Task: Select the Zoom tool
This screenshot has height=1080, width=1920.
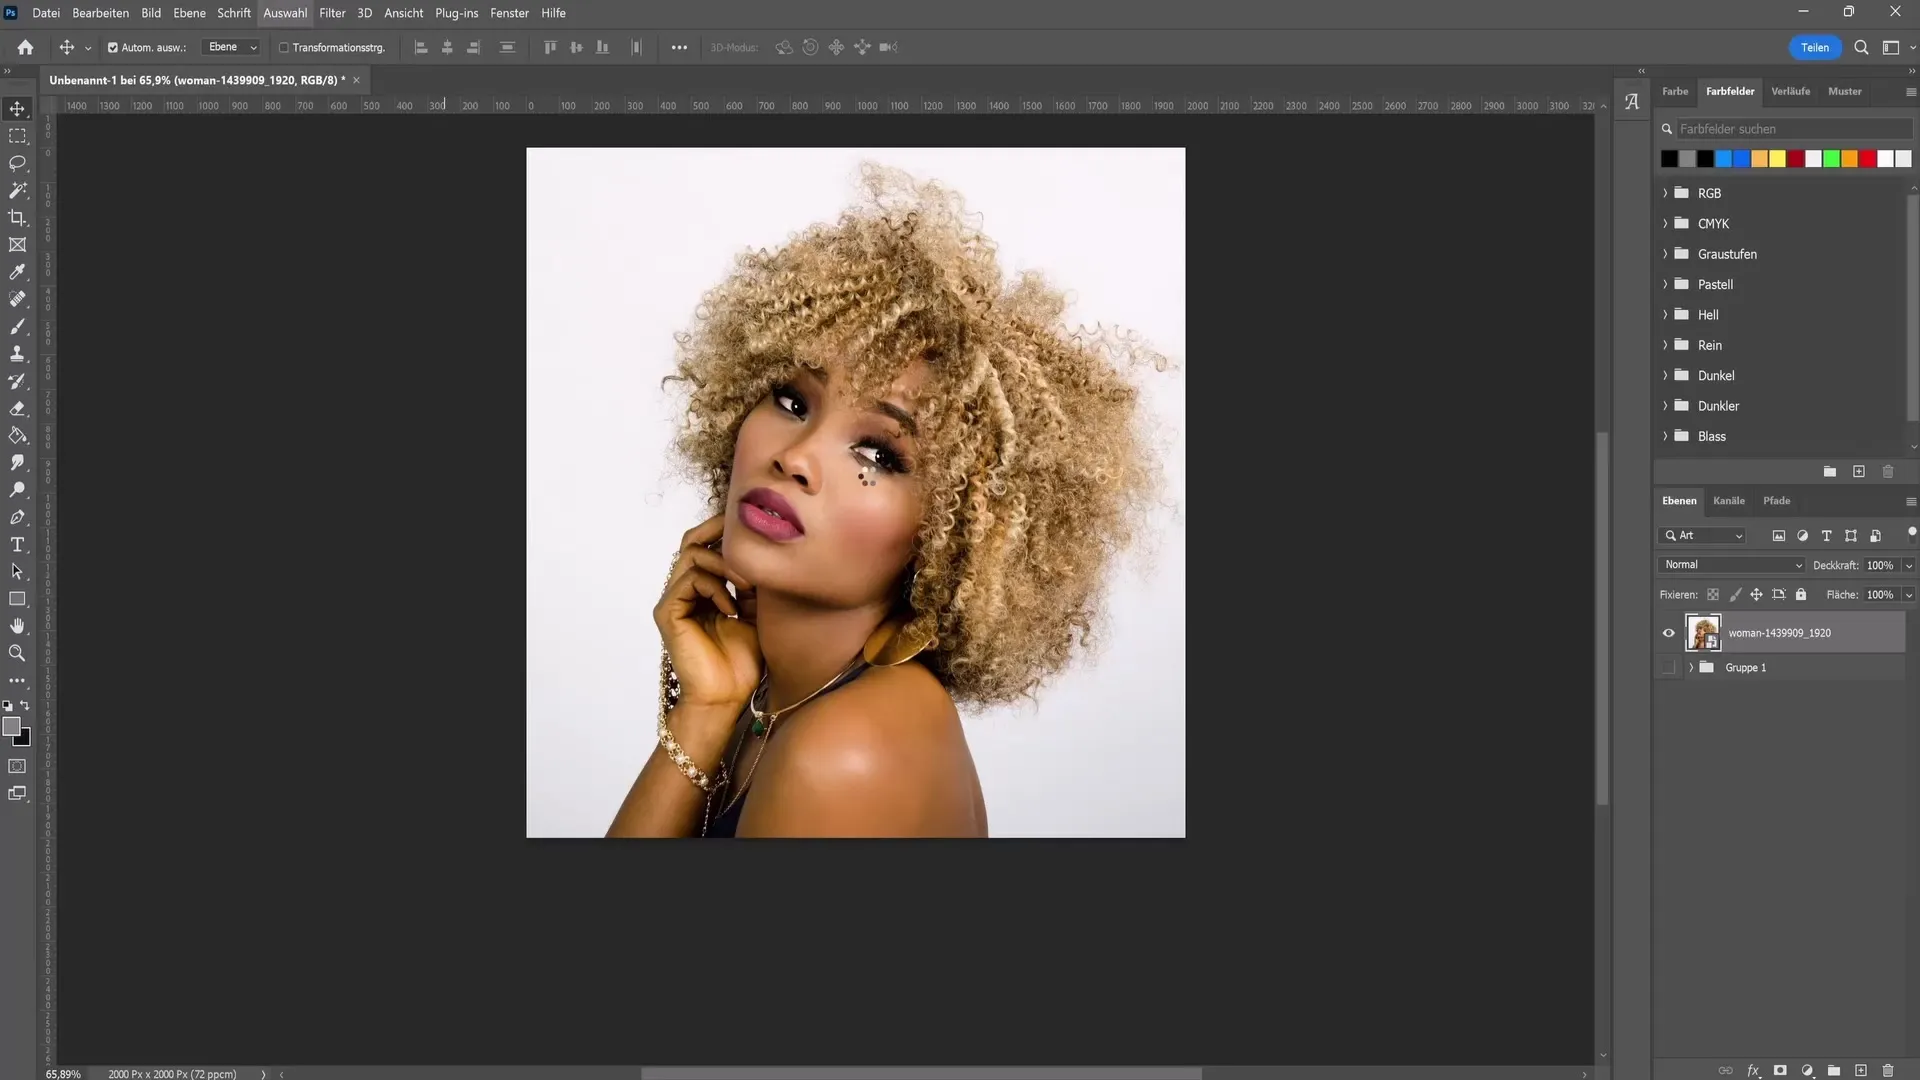Action: [x=17, y=653]
